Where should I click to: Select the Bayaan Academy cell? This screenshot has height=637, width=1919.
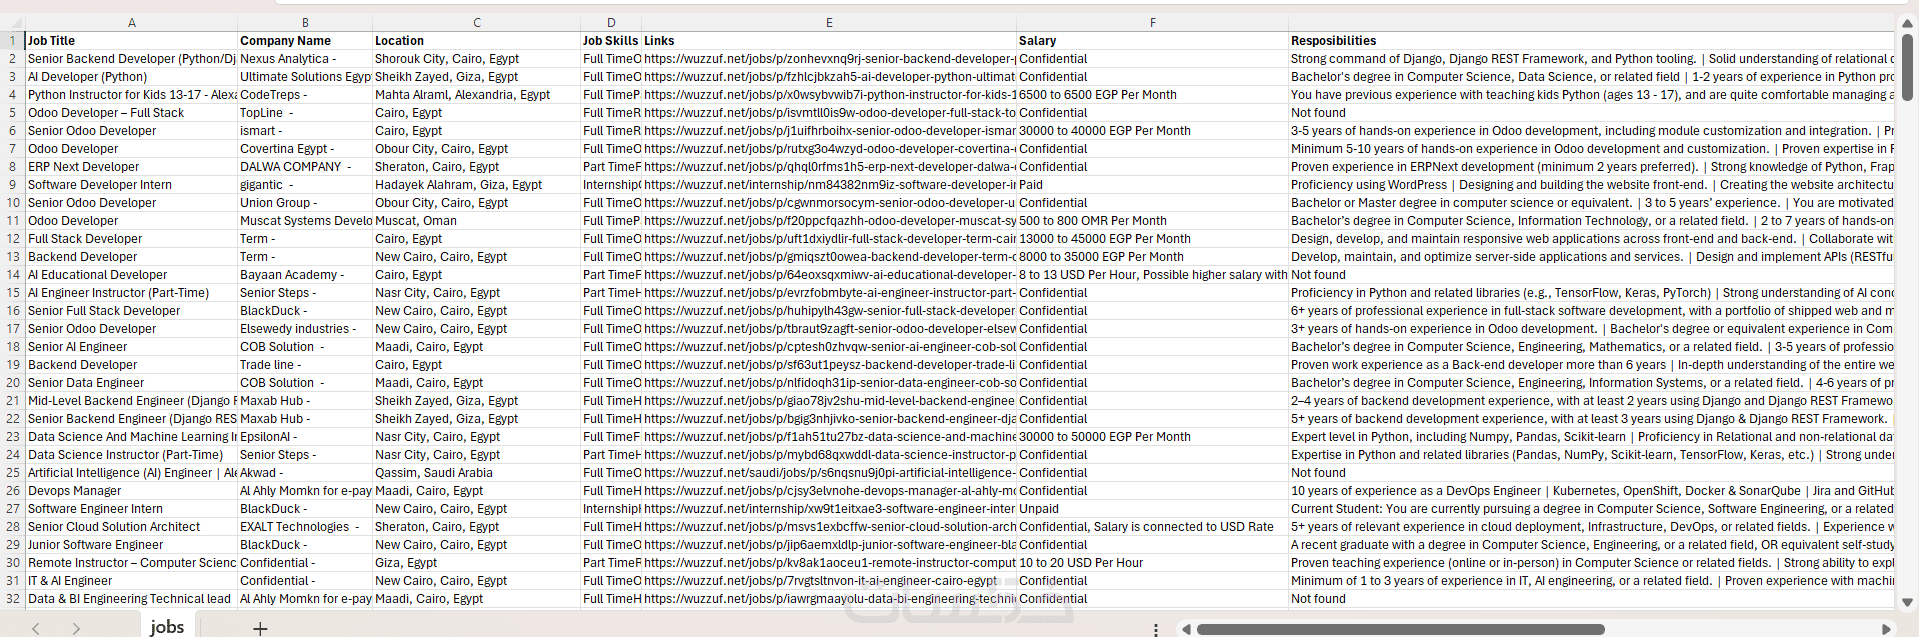click(305, 275)
